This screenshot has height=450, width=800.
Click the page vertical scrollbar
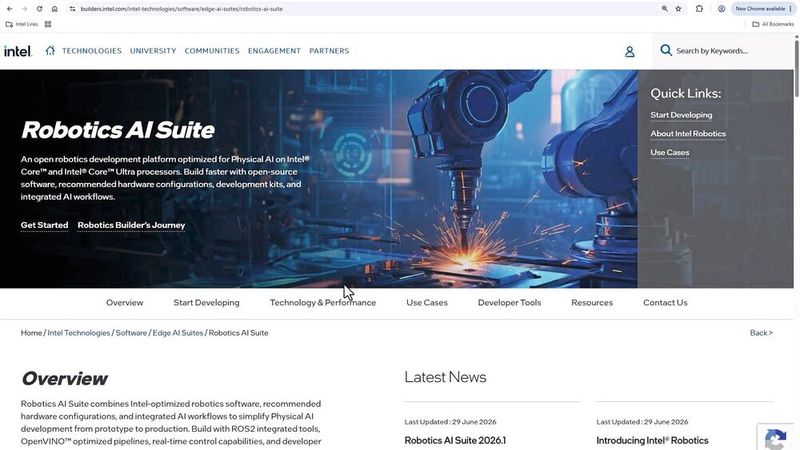796,66
